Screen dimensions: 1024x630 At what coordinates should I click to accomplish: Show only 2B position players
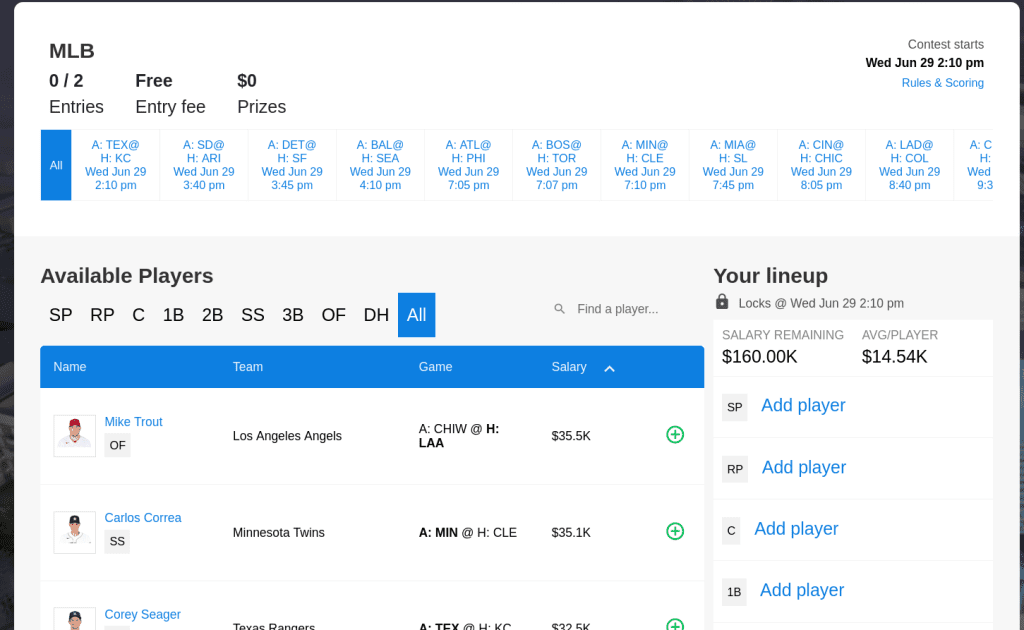point(212,315)
